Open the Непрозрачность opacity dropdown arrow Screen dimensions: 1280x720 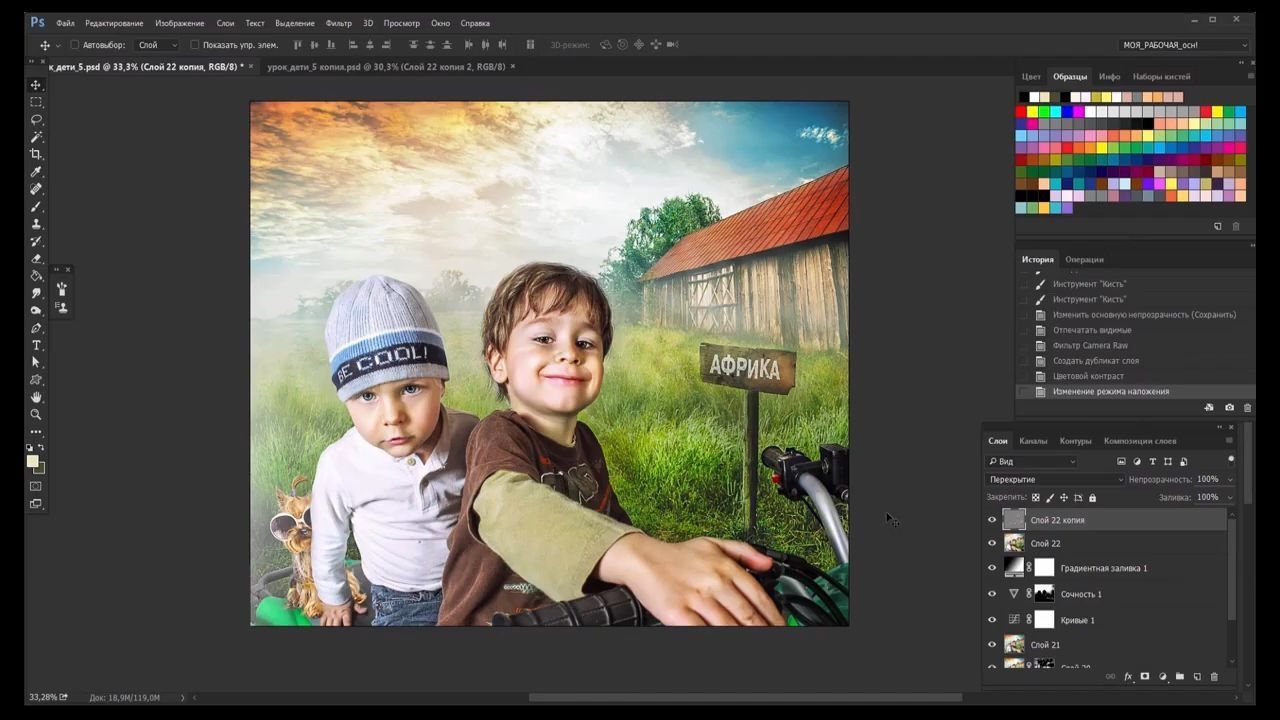[x=1229, y=480]
